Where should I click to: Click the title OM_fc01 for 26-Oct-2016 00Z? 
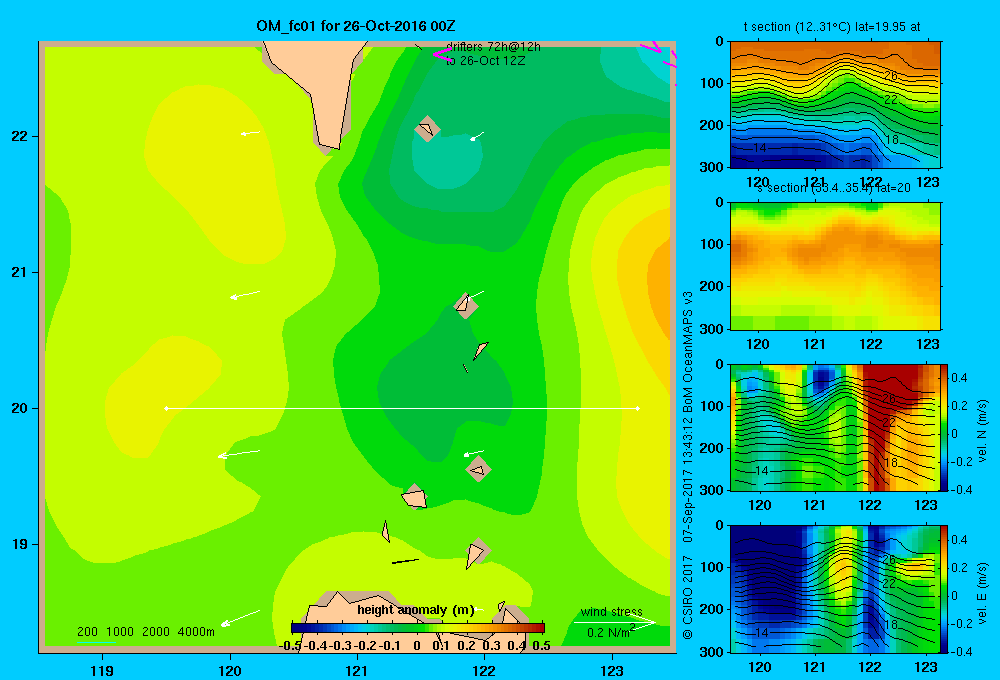coord(355,26)
